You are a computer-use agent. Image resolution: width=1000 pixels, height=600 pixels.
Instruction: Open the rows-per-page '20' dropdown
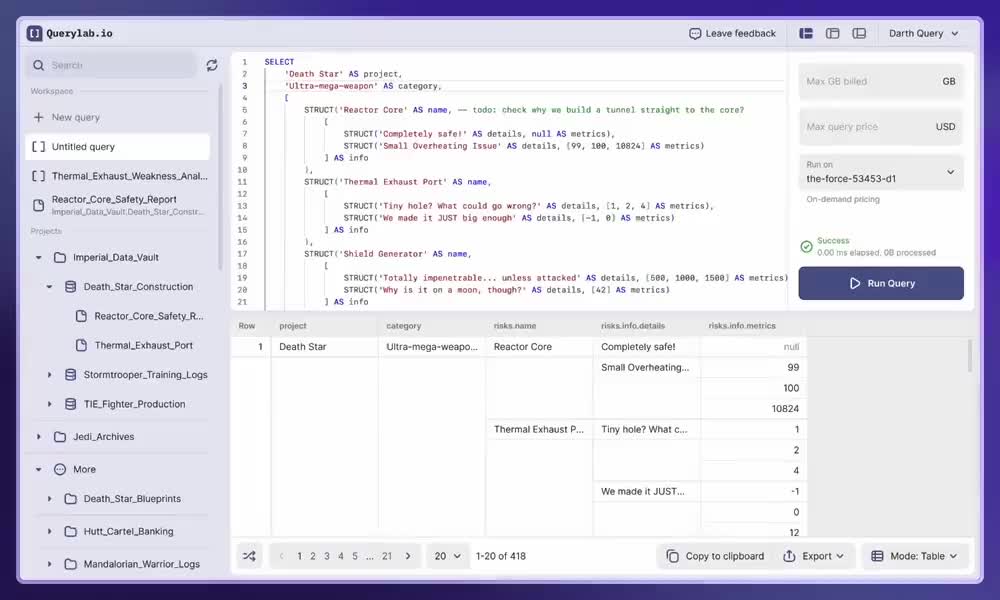447,555
